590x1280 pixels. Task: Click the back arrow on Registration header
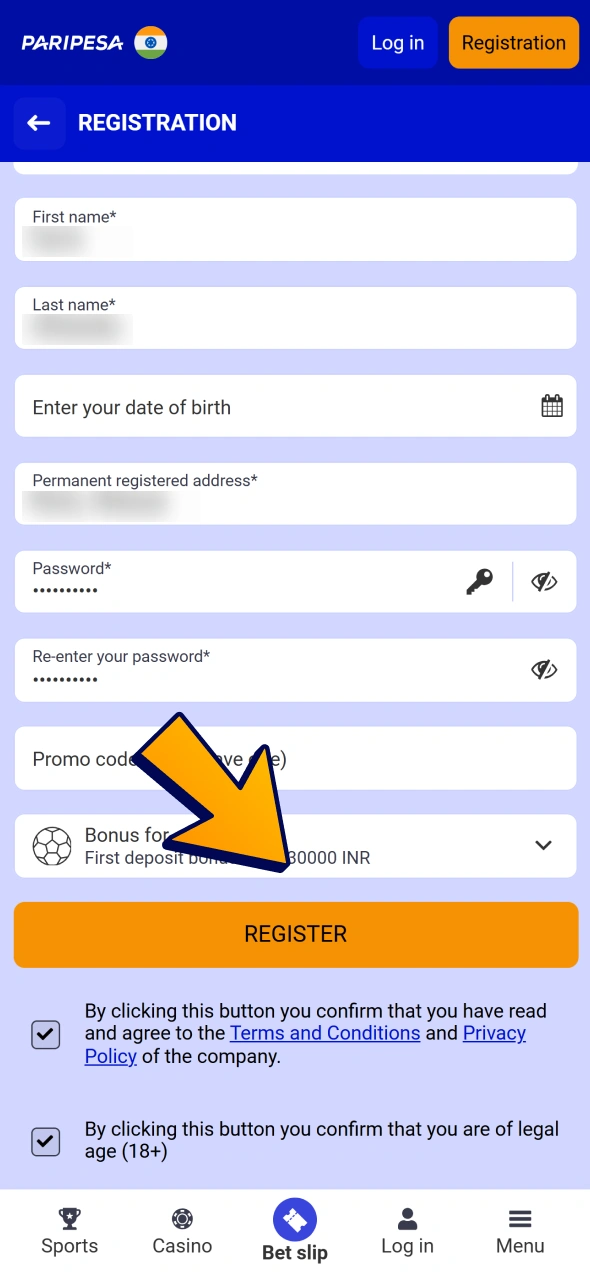pos(38,122)
